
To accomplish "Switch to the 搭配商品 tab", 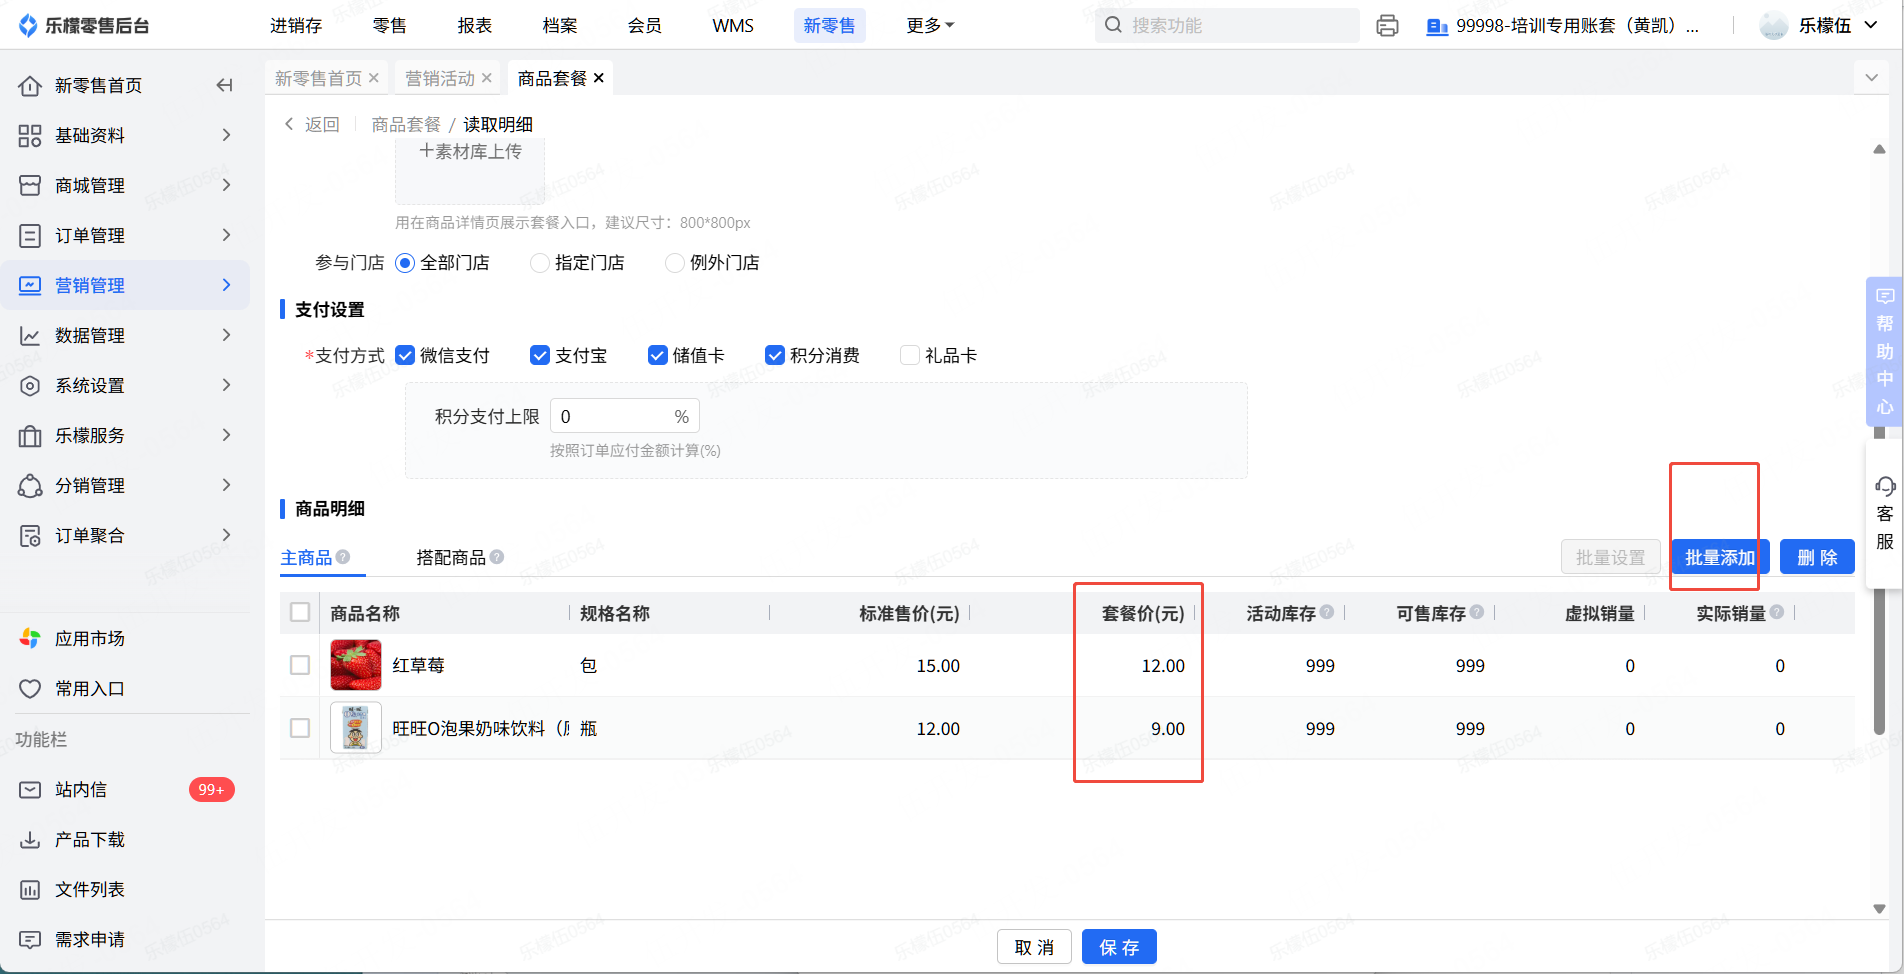I will pos(451,558).
